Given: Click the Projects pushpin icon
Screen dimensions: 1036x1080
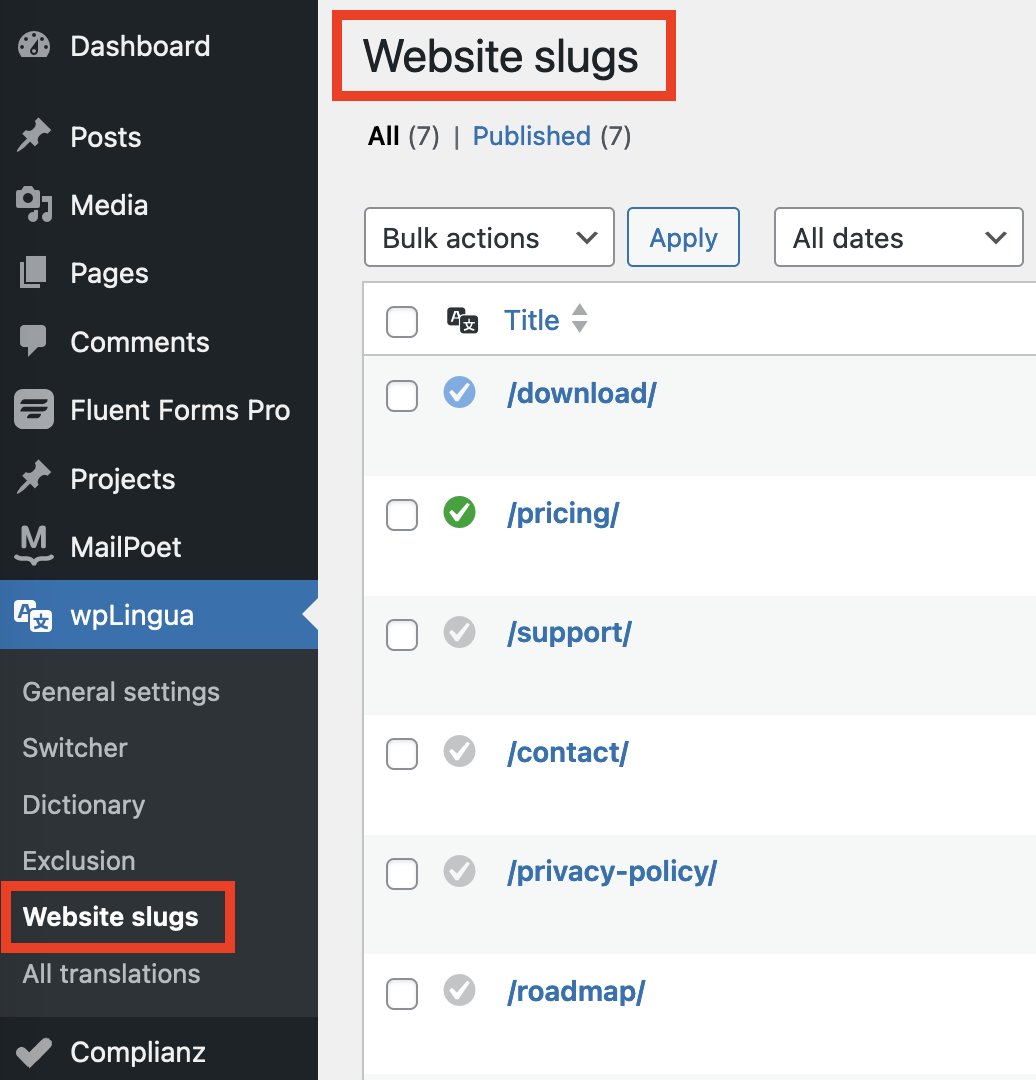Looking at the screenshot, I should [34, 478].
